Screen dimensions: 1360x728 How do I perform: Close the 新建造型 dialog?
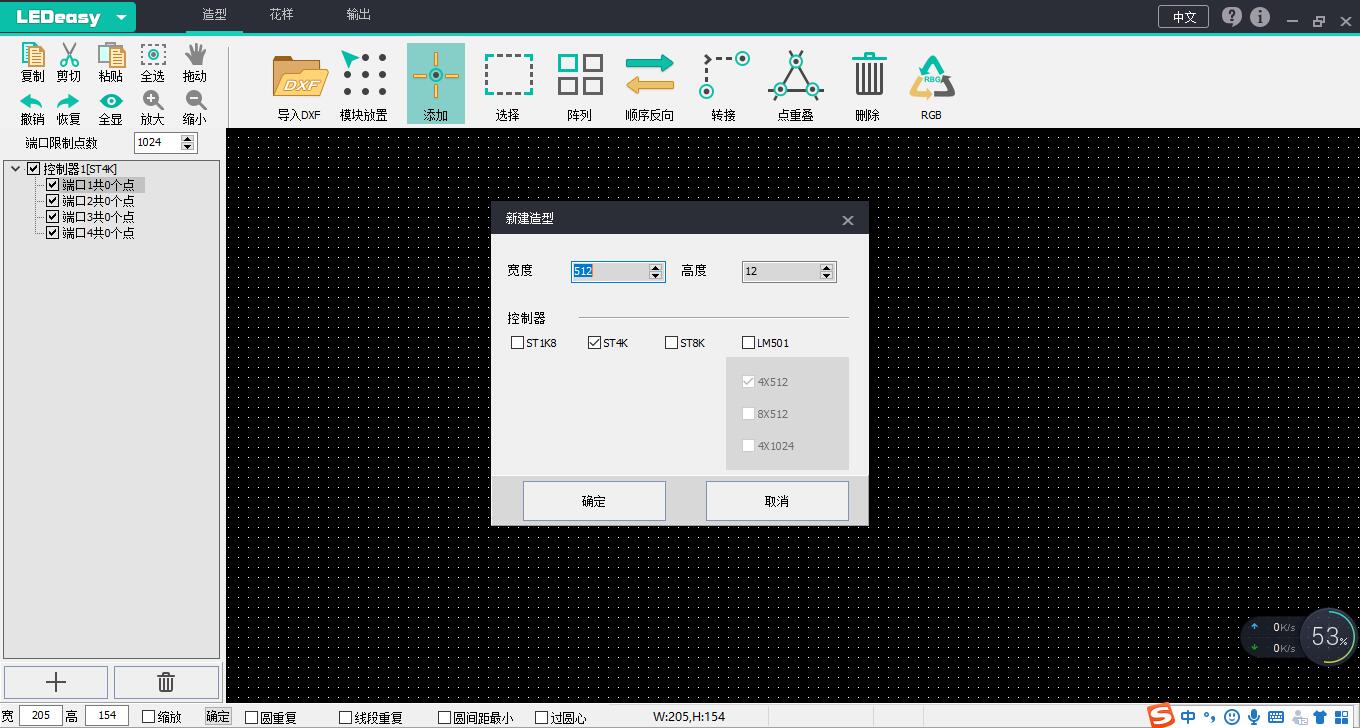[848, 220]
